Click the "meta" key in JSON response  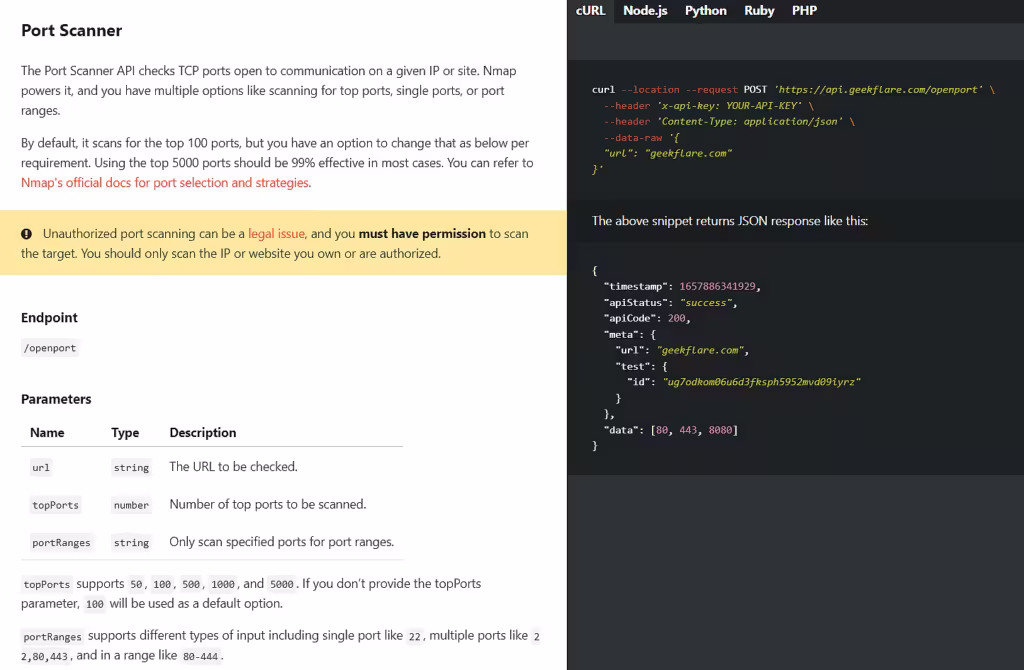(620, 335)
